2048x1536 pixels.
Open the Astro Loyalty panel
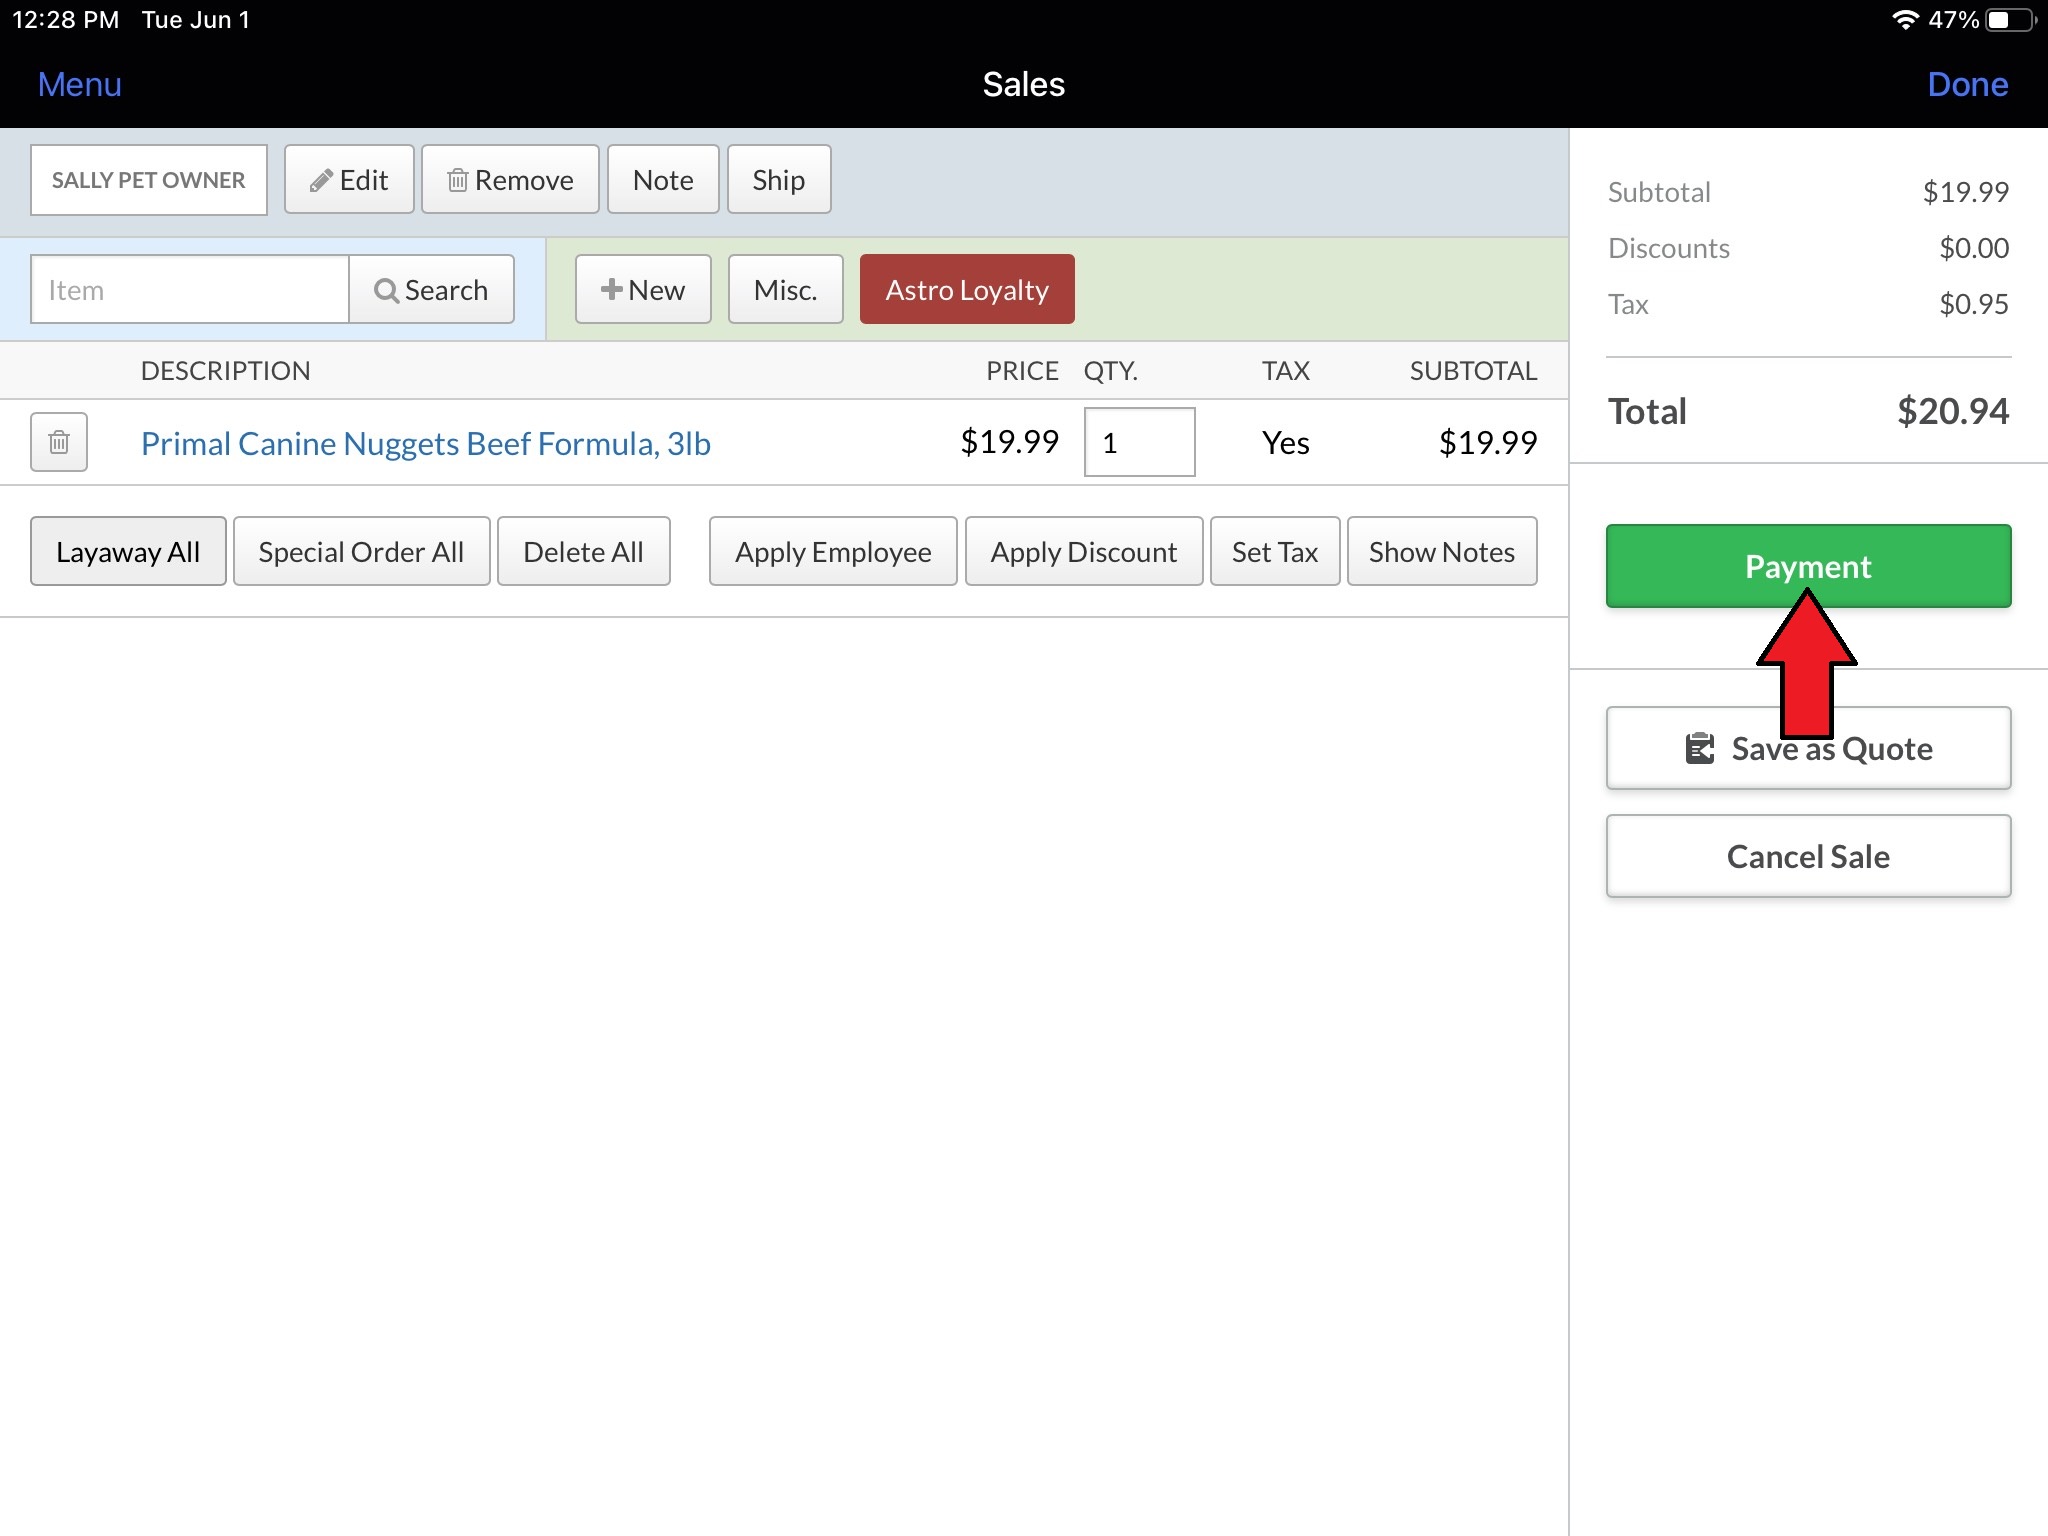(966, 290)
